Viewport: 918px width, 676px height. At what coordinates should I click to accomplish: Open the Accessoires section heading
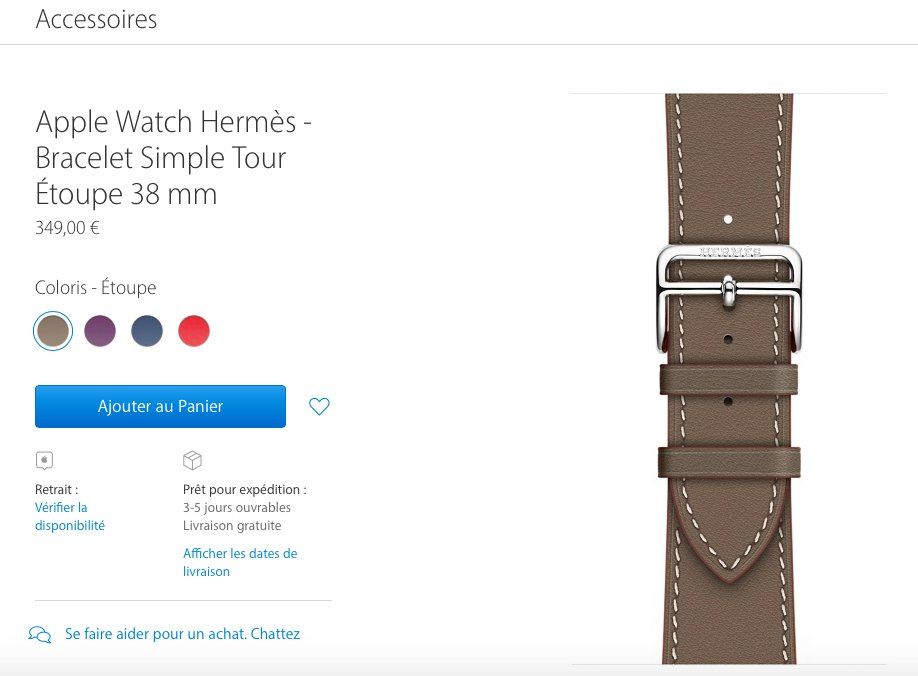(97, 19)
